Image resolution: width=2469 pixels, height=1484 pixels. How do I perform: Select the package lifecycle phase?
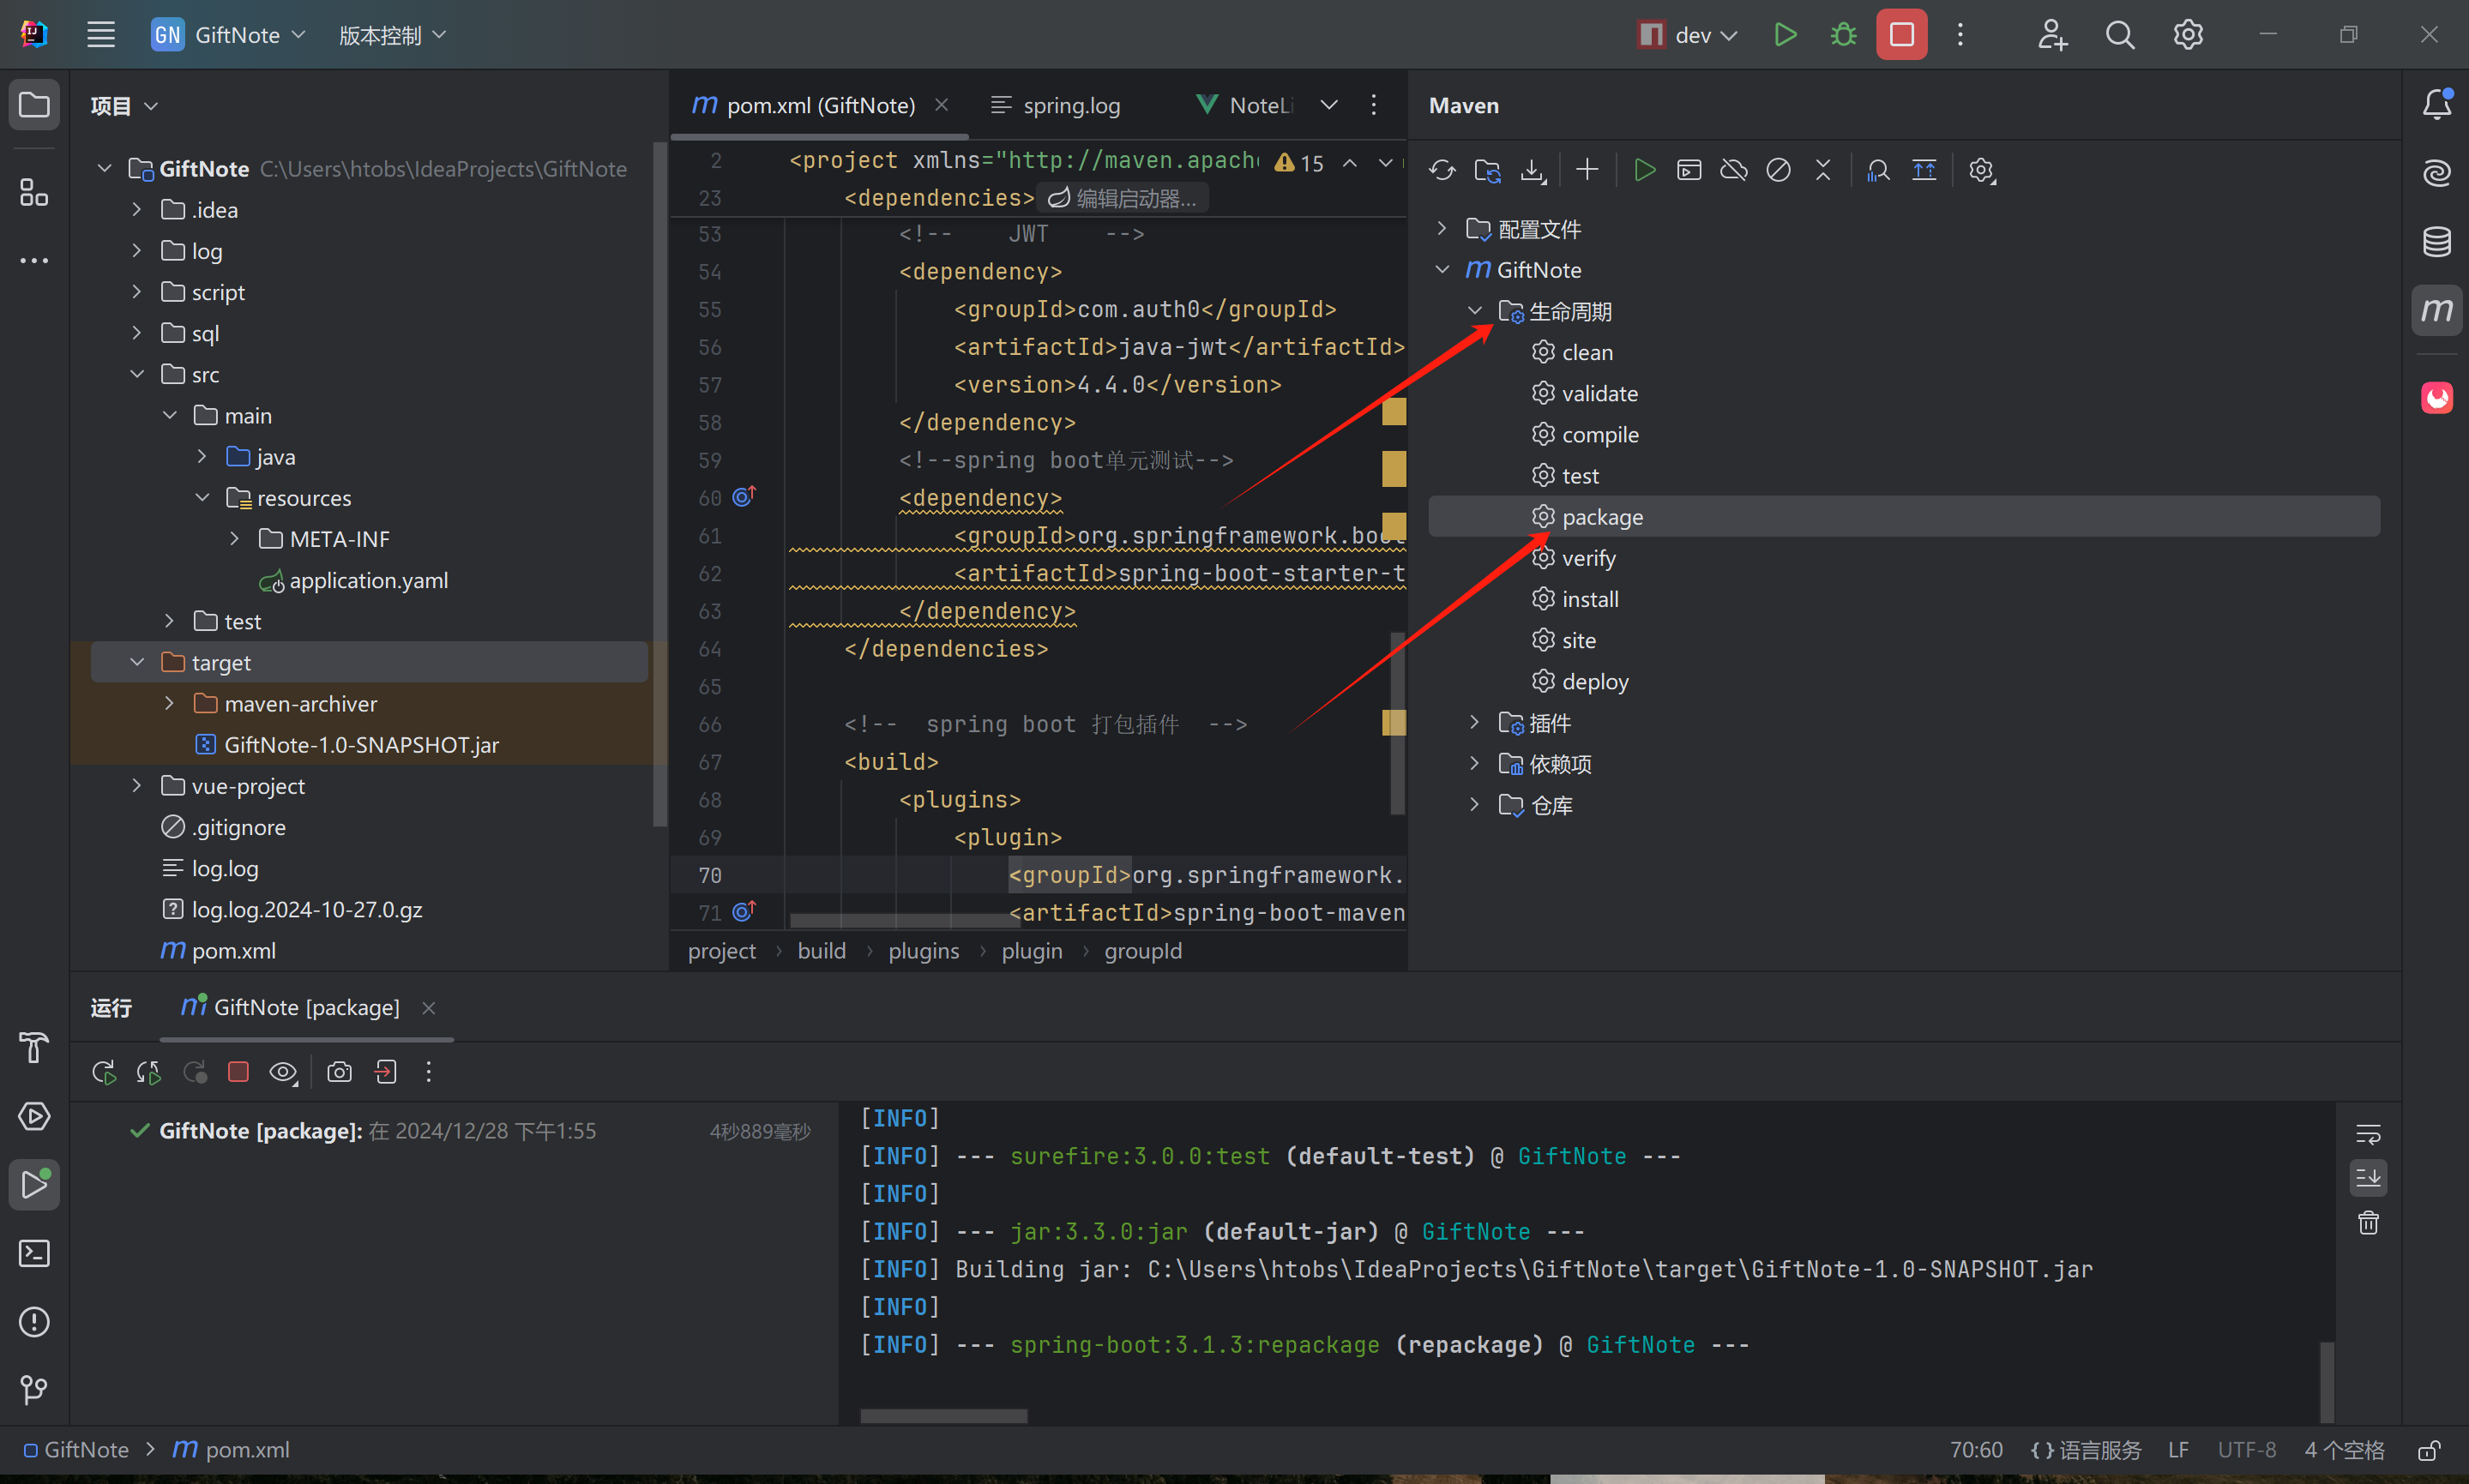(1903, 517)
